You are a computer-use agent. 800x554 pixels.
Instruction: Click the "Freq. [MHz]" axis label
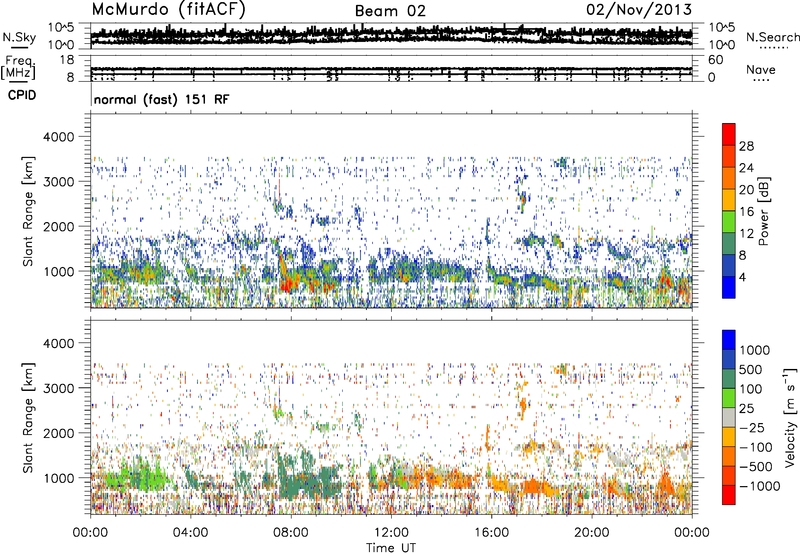tap(19, 67)
